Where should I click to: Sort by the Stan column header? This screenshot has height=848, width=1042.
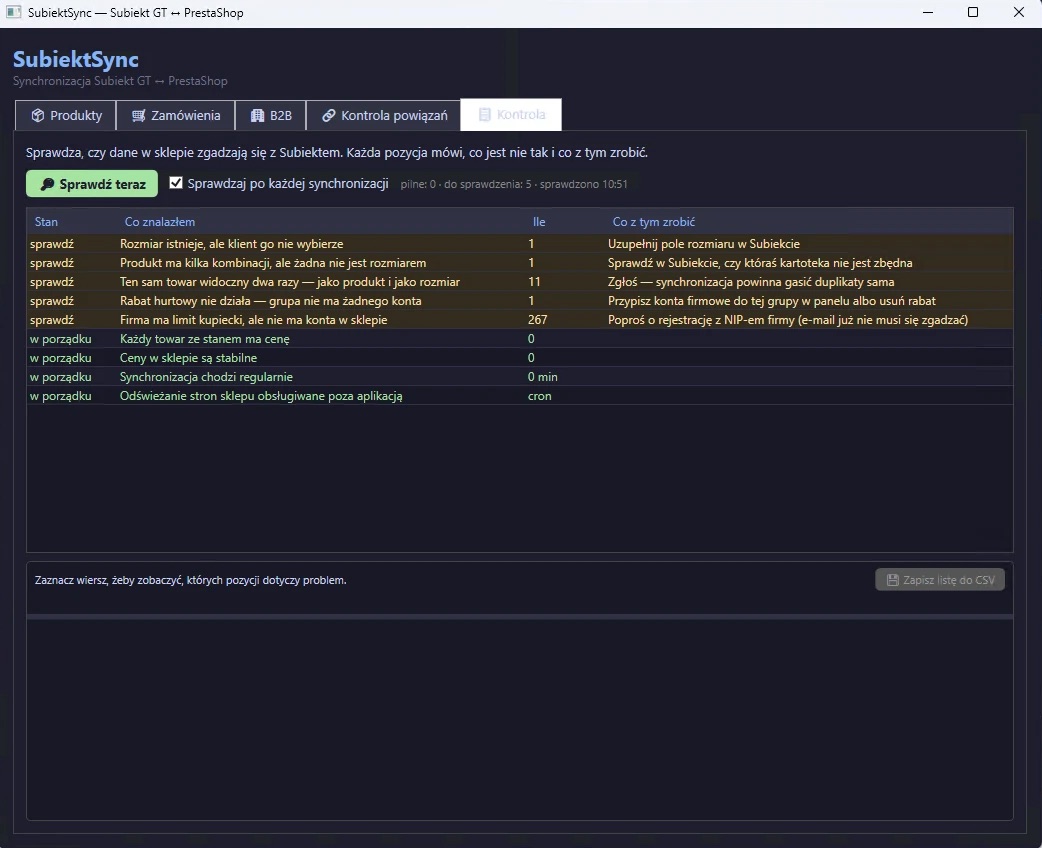click(47, 222)
